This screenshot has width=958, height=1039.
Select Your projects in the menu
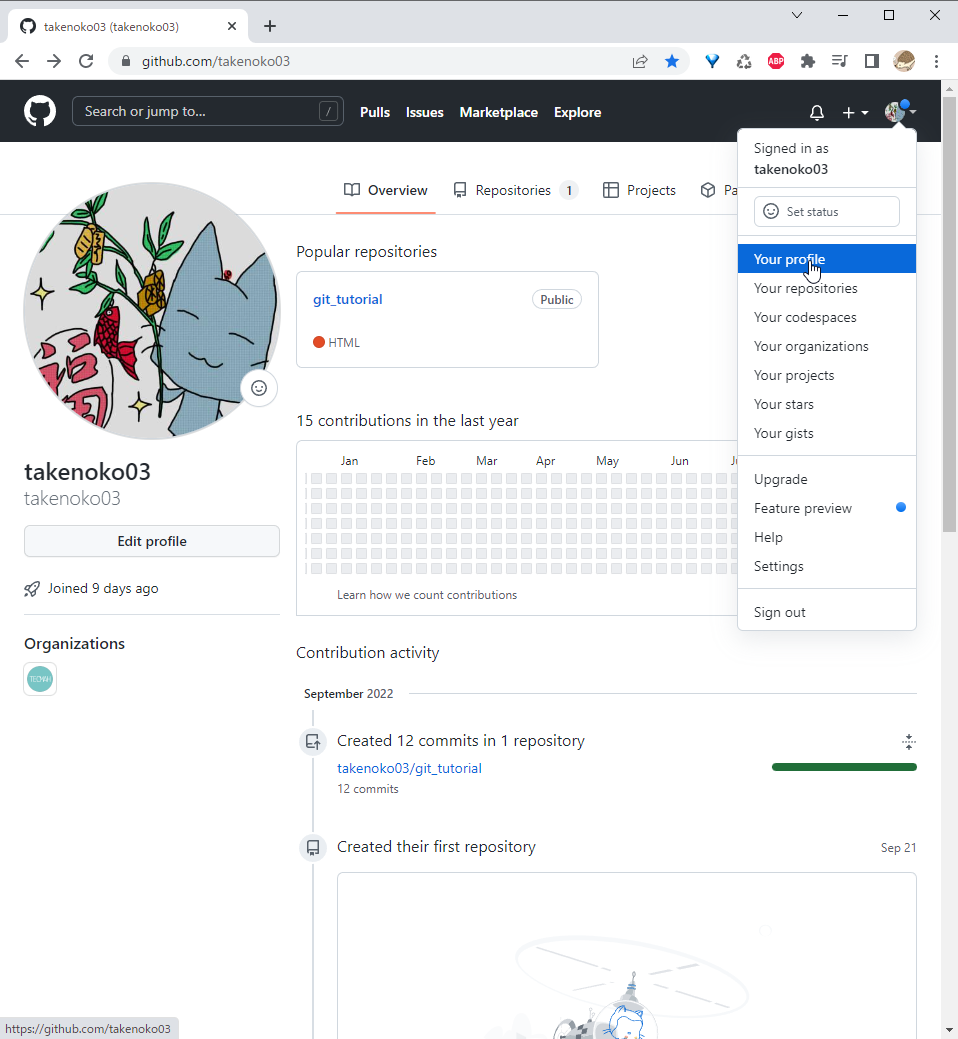tap(827, 376)
